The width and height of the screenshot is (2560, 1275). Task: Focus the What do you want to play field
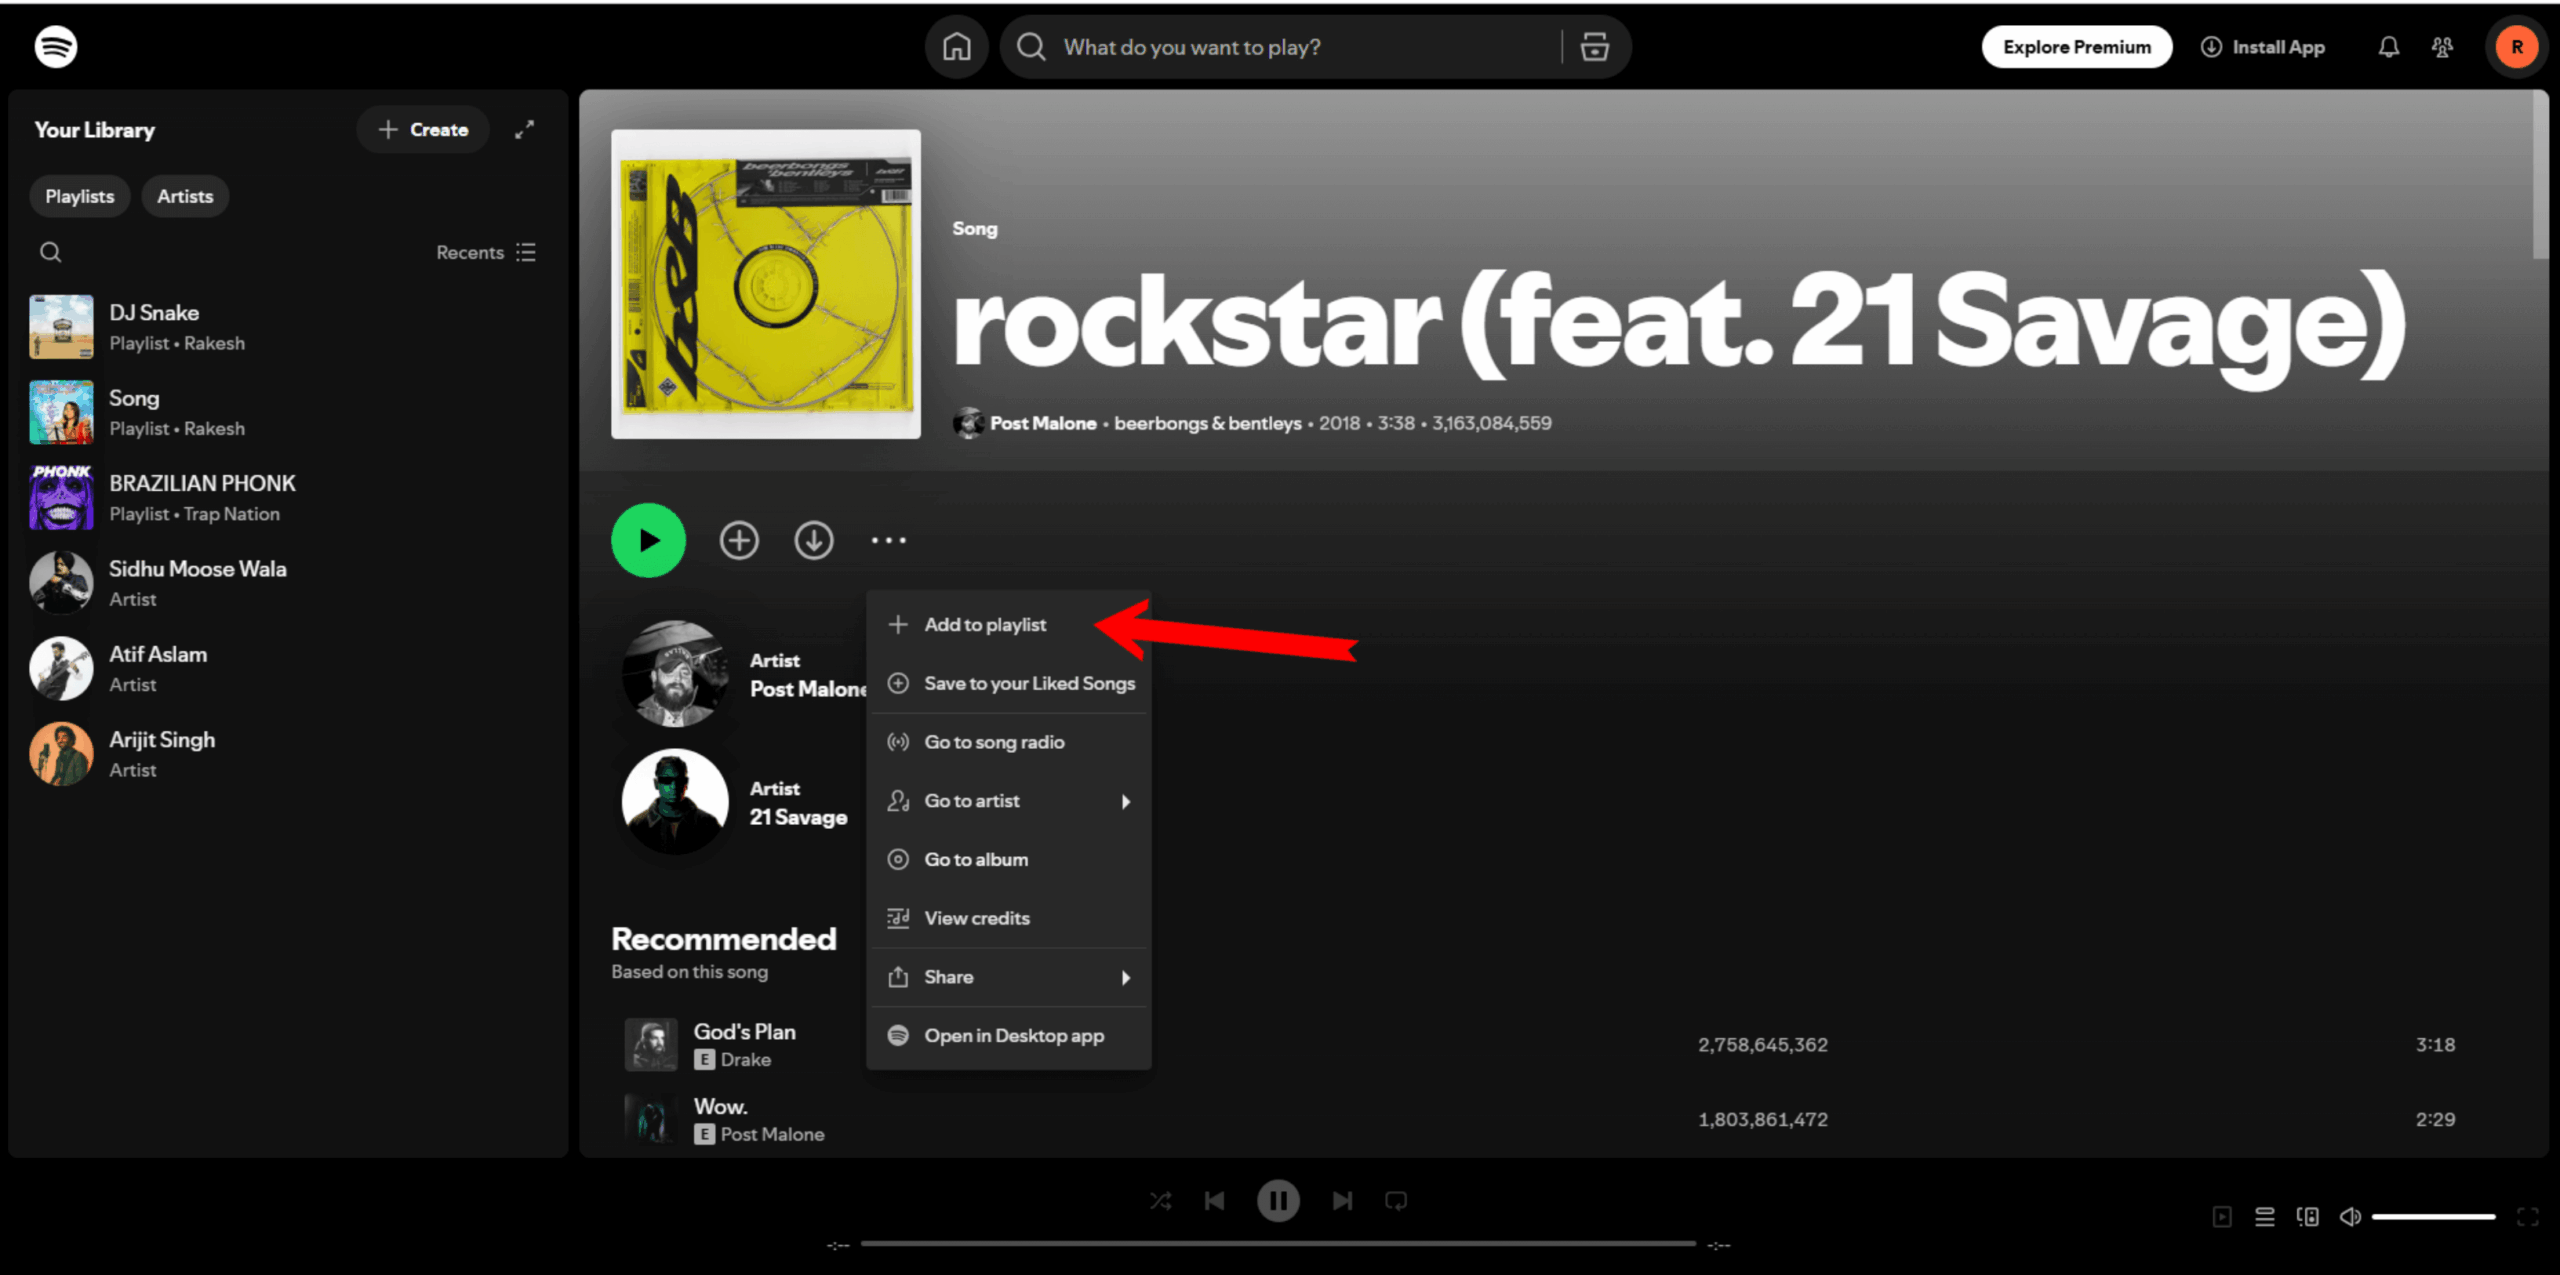pyautogui.click(x=1309, y=47)
